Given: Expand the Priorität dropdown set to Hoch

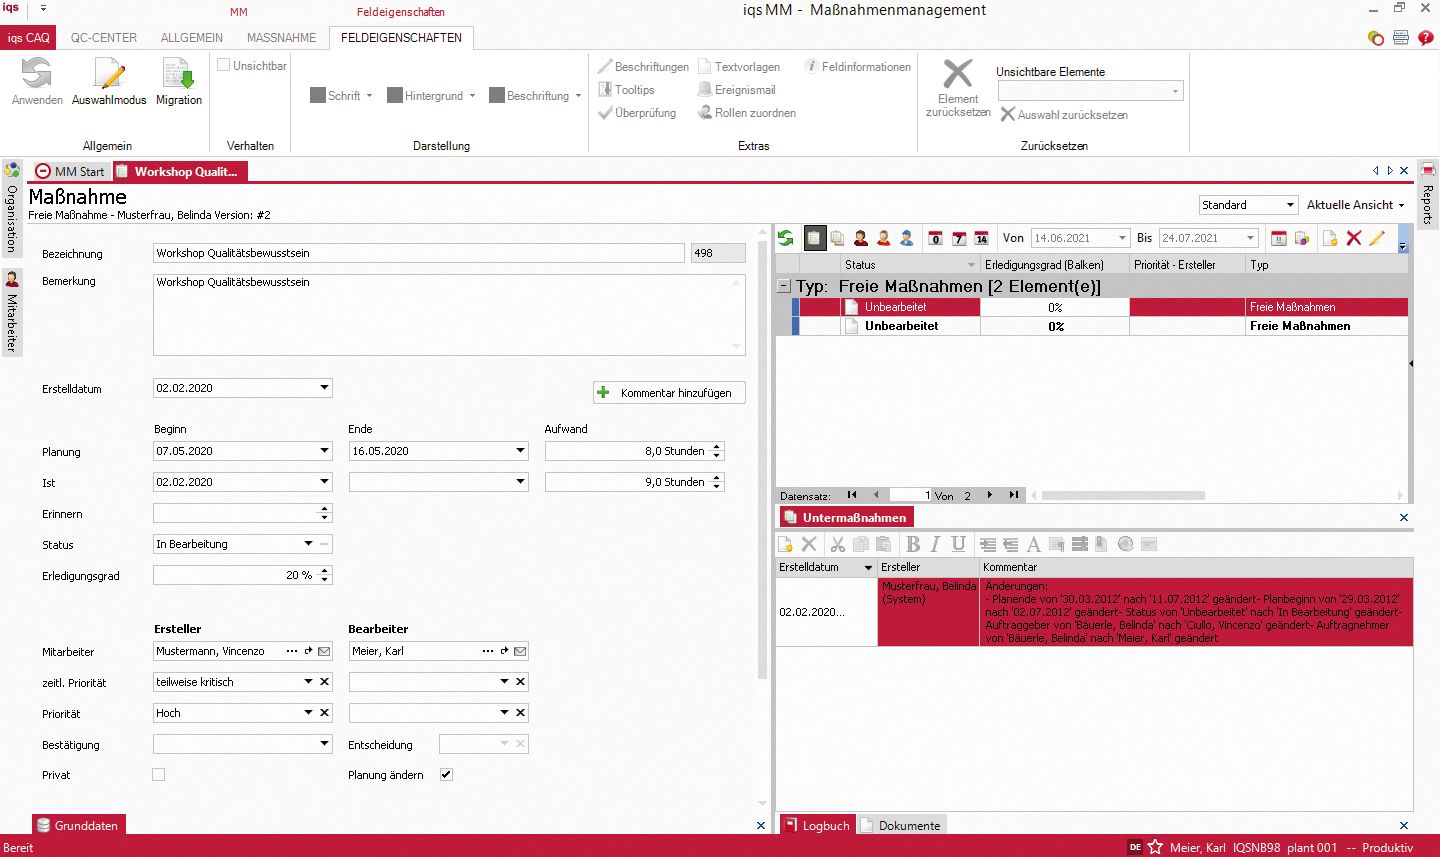Looking at the screenshot, I should [308, 713].
